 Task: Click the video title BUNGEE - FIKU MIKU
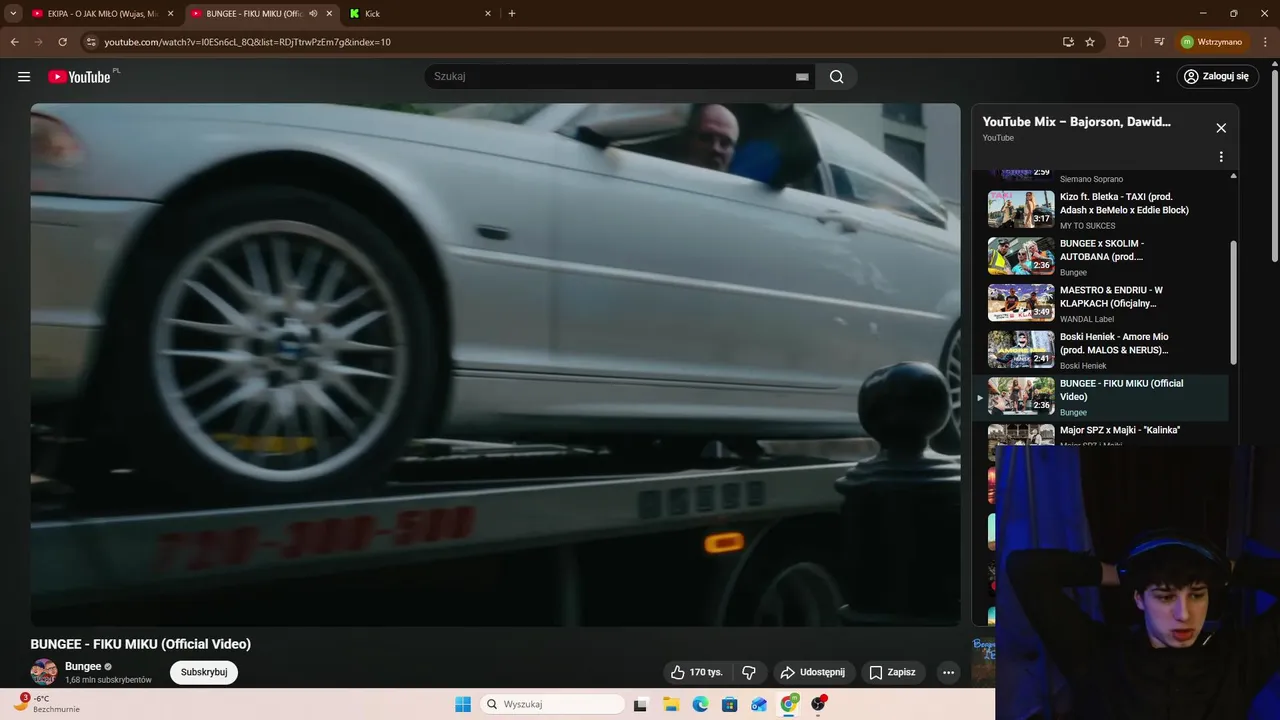coord(141,644)
